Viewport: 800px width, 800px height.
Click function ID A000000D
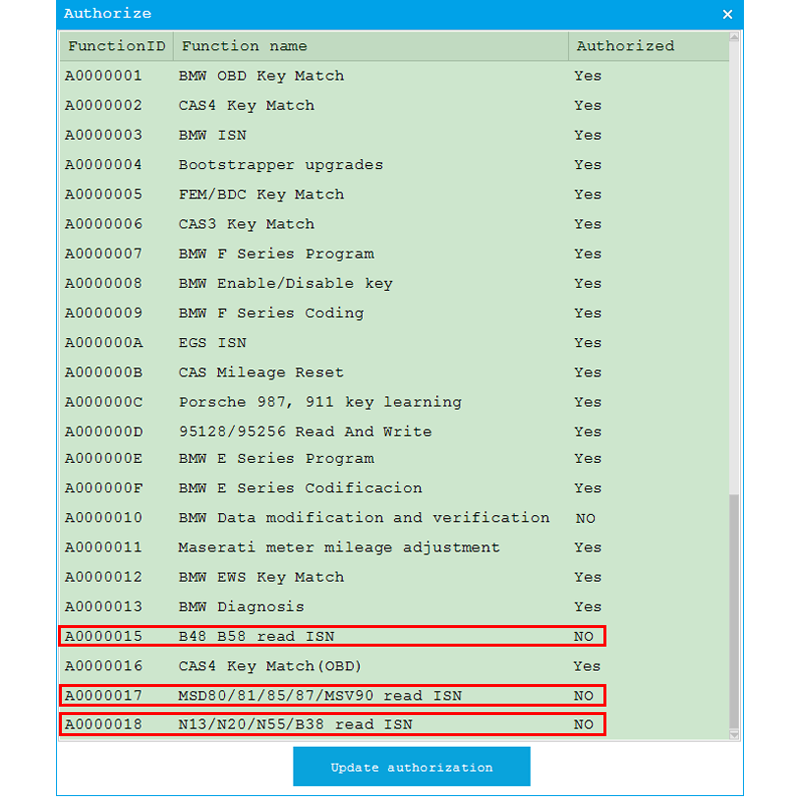104,432
